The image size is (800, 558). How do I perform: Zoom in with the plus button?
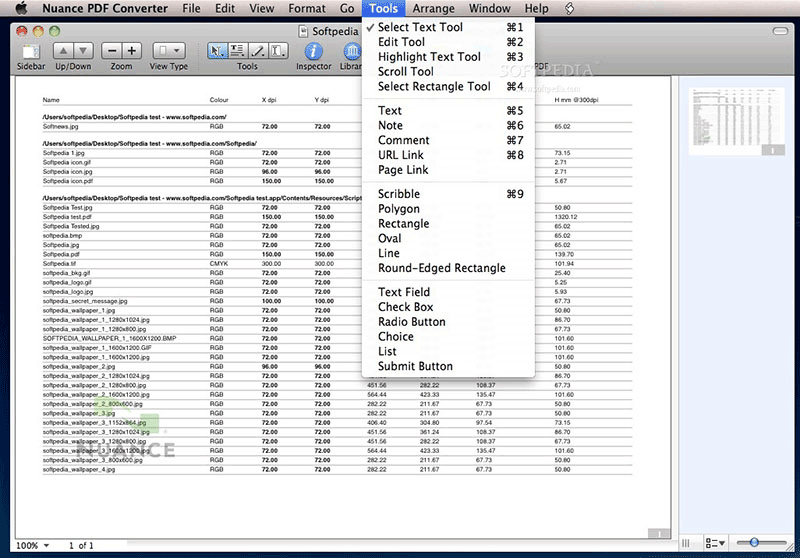pyautogui.click(x=132, y=50)
